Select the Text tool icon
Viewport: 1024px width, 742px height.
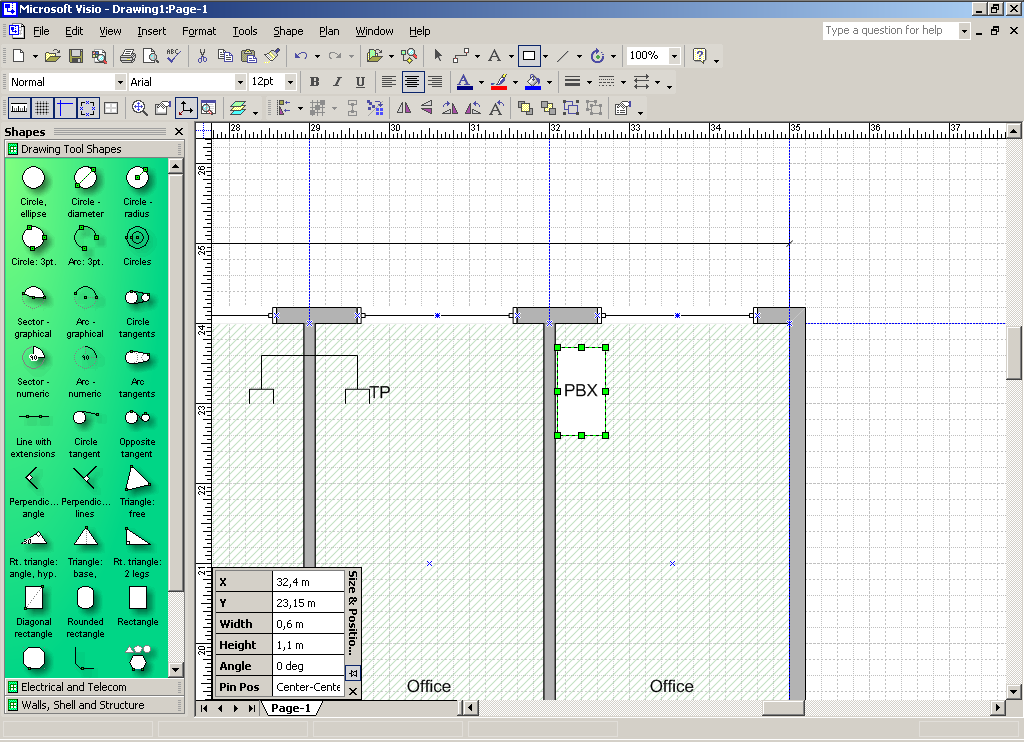494,56
